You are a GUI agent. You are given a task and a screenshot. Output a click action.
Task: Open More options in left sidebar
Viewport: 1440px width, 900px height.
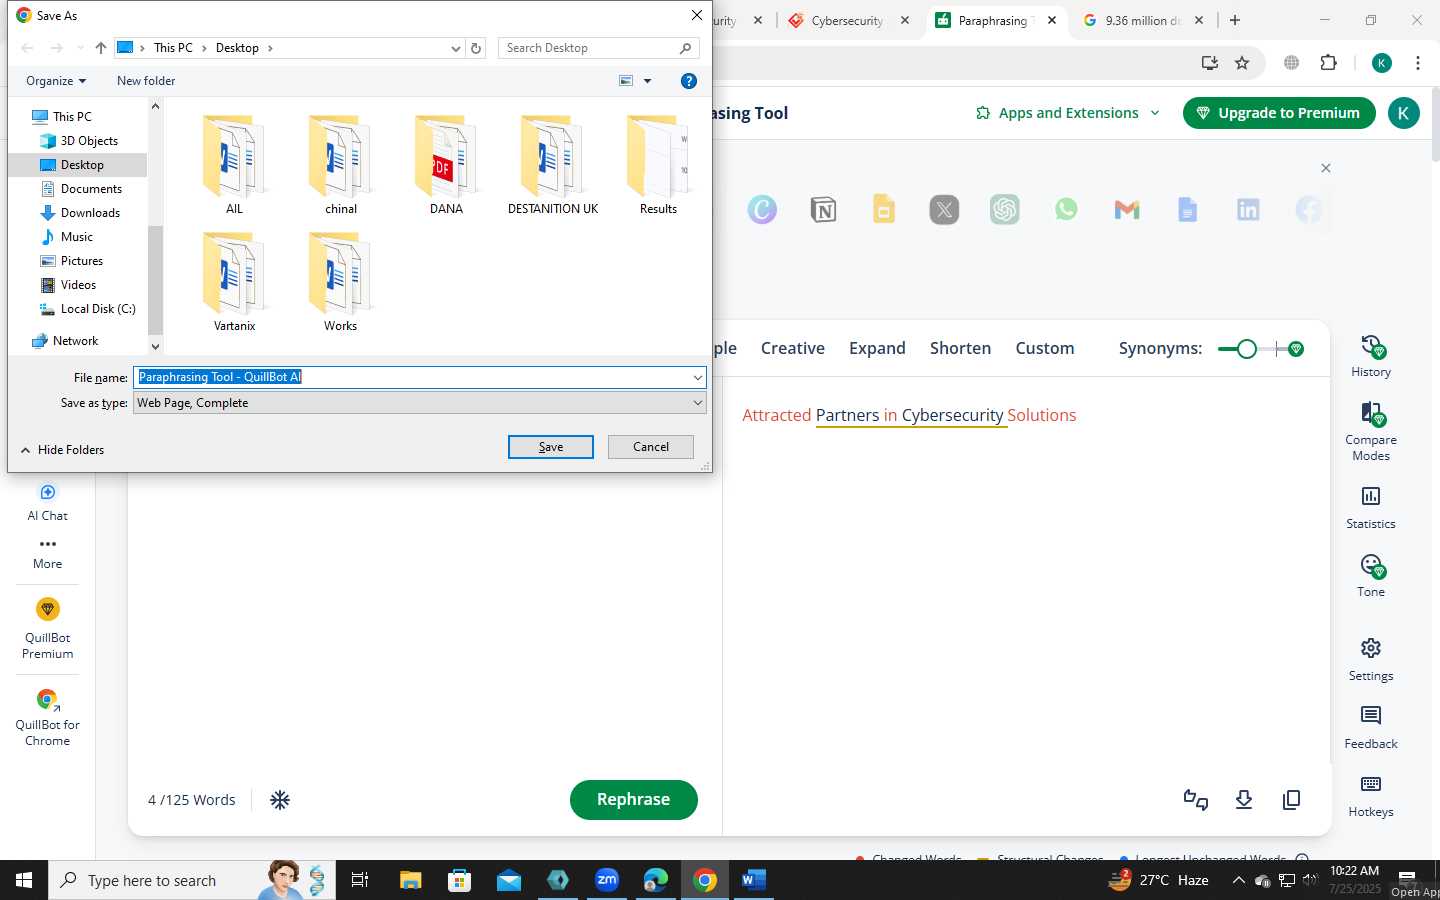coord(48,553)
